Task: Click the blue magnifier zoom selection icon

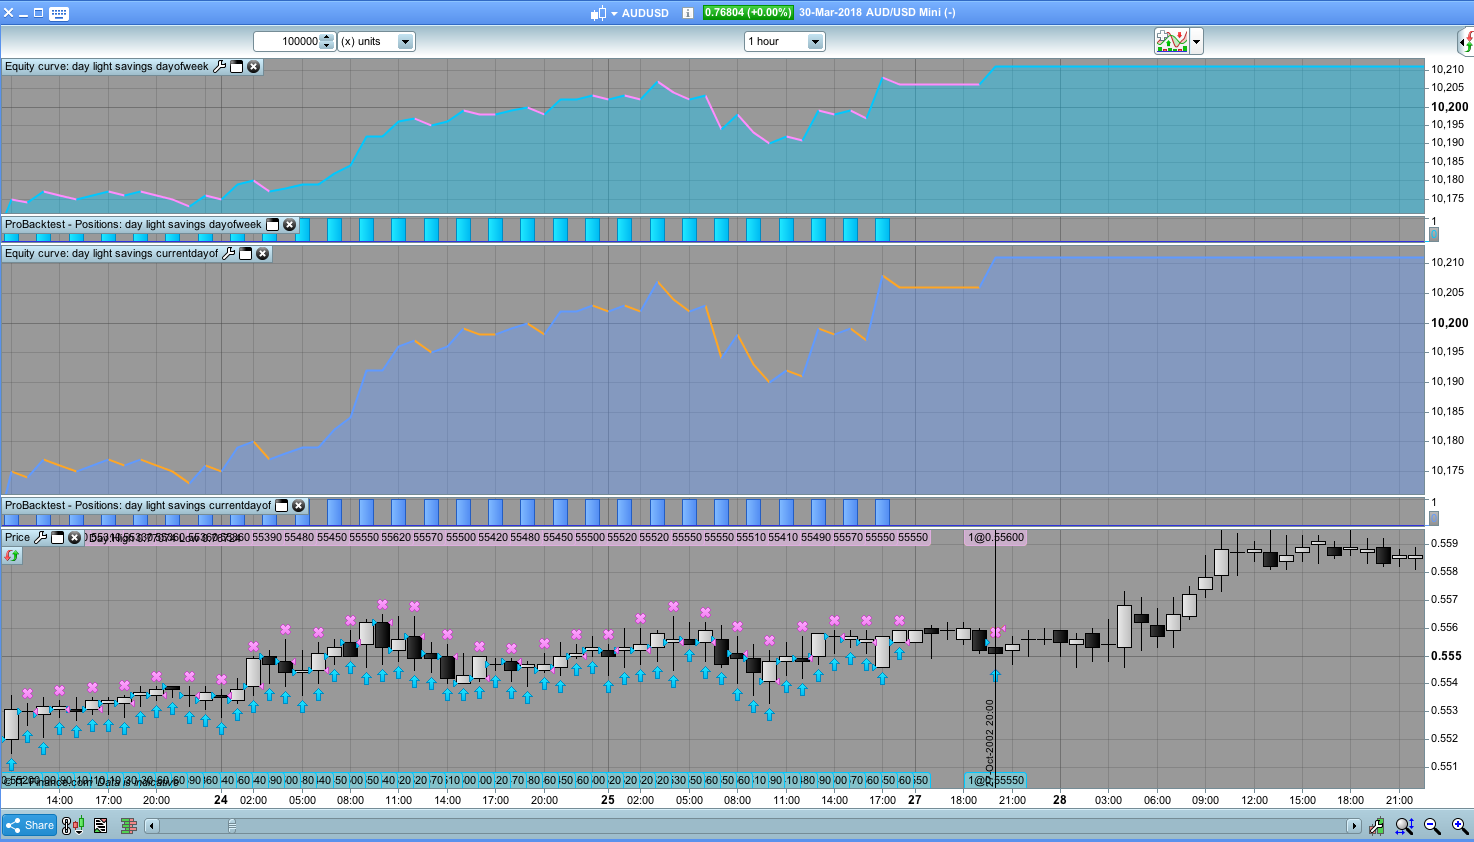Action: (x=1405, y=826)
